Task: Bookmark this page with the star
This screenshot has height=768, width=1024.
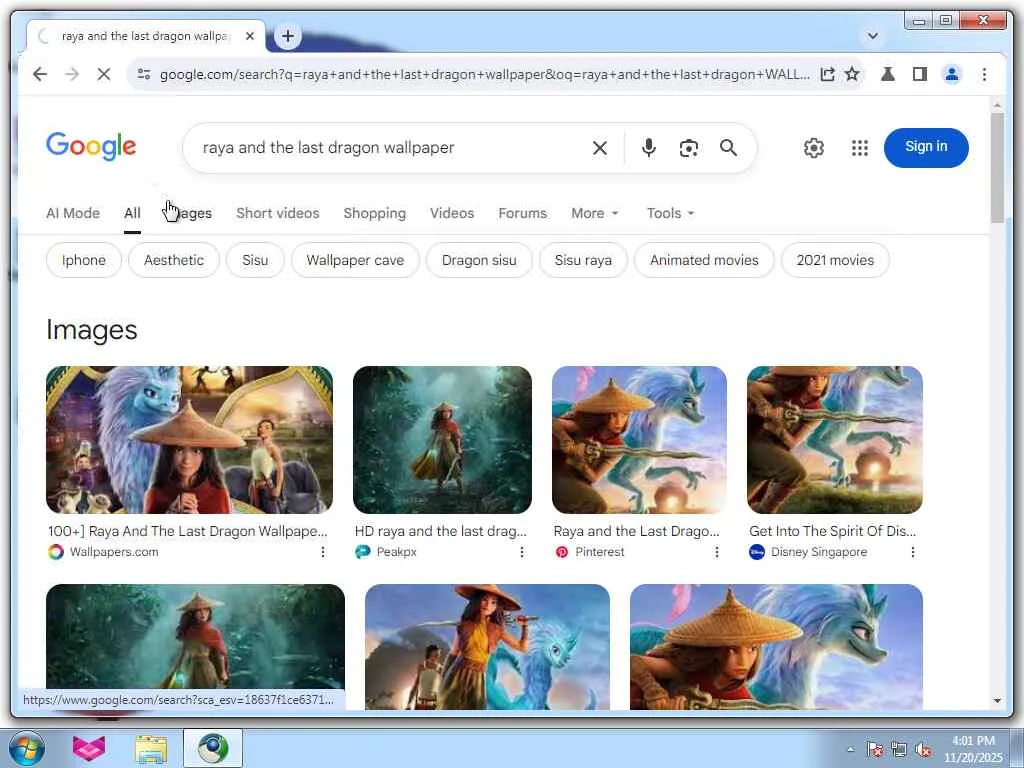Action: (x=852, y=74)
